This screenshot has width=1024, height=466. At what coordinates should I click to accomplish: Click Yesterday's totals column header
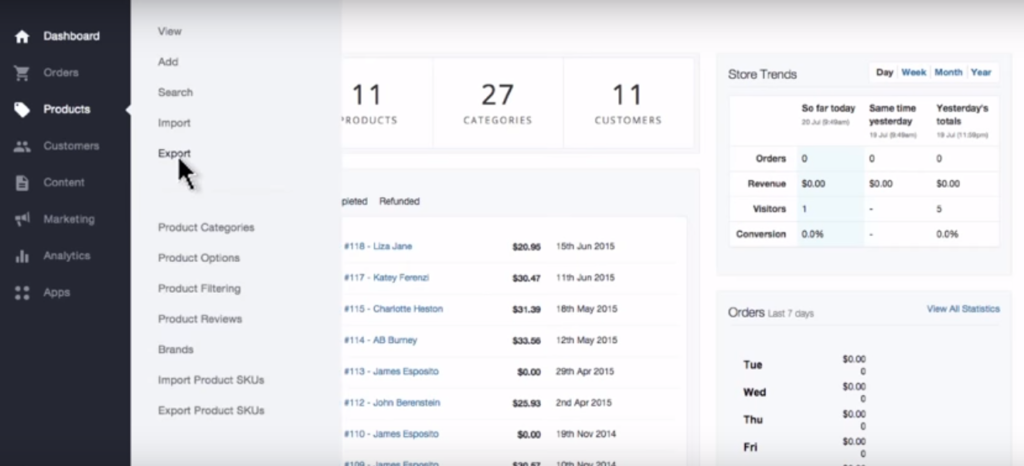(x=963, y=114)
